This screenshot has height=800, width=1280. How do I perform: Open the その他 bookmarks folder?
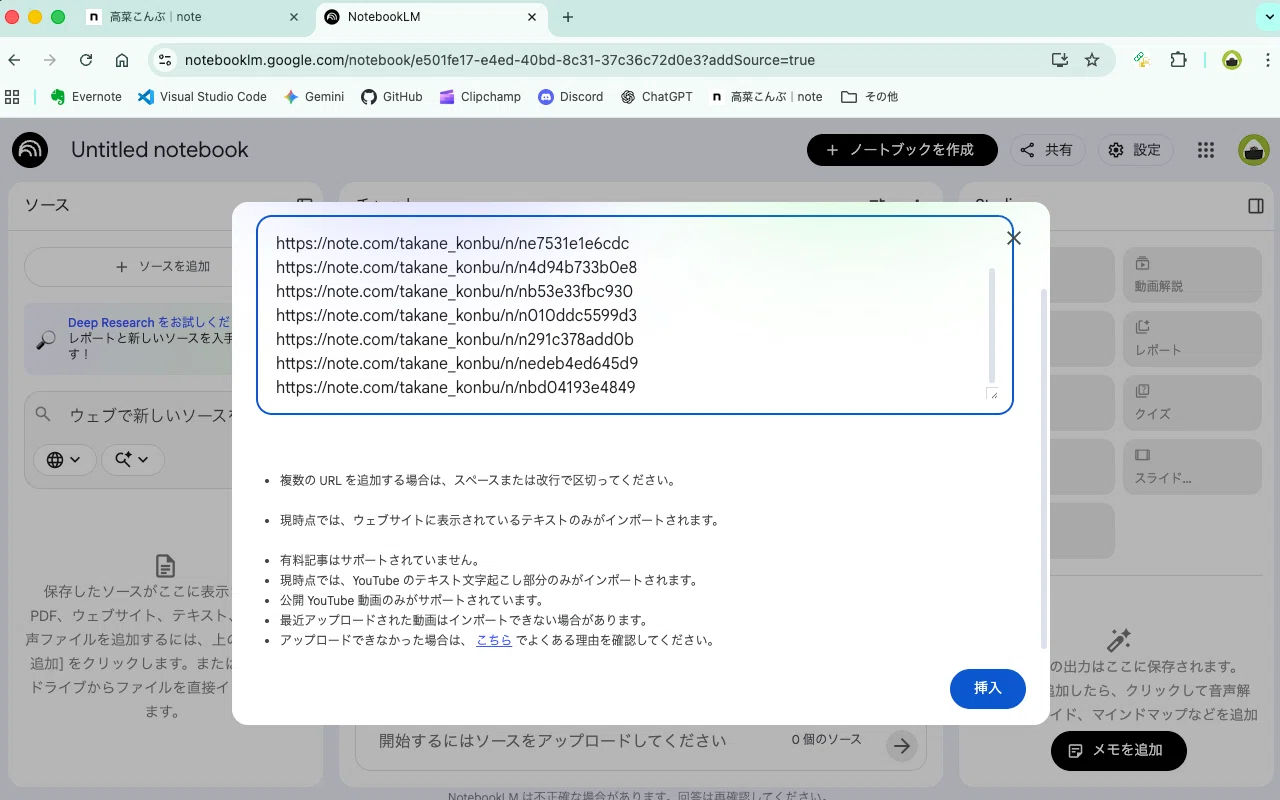(x=869, y=97)
